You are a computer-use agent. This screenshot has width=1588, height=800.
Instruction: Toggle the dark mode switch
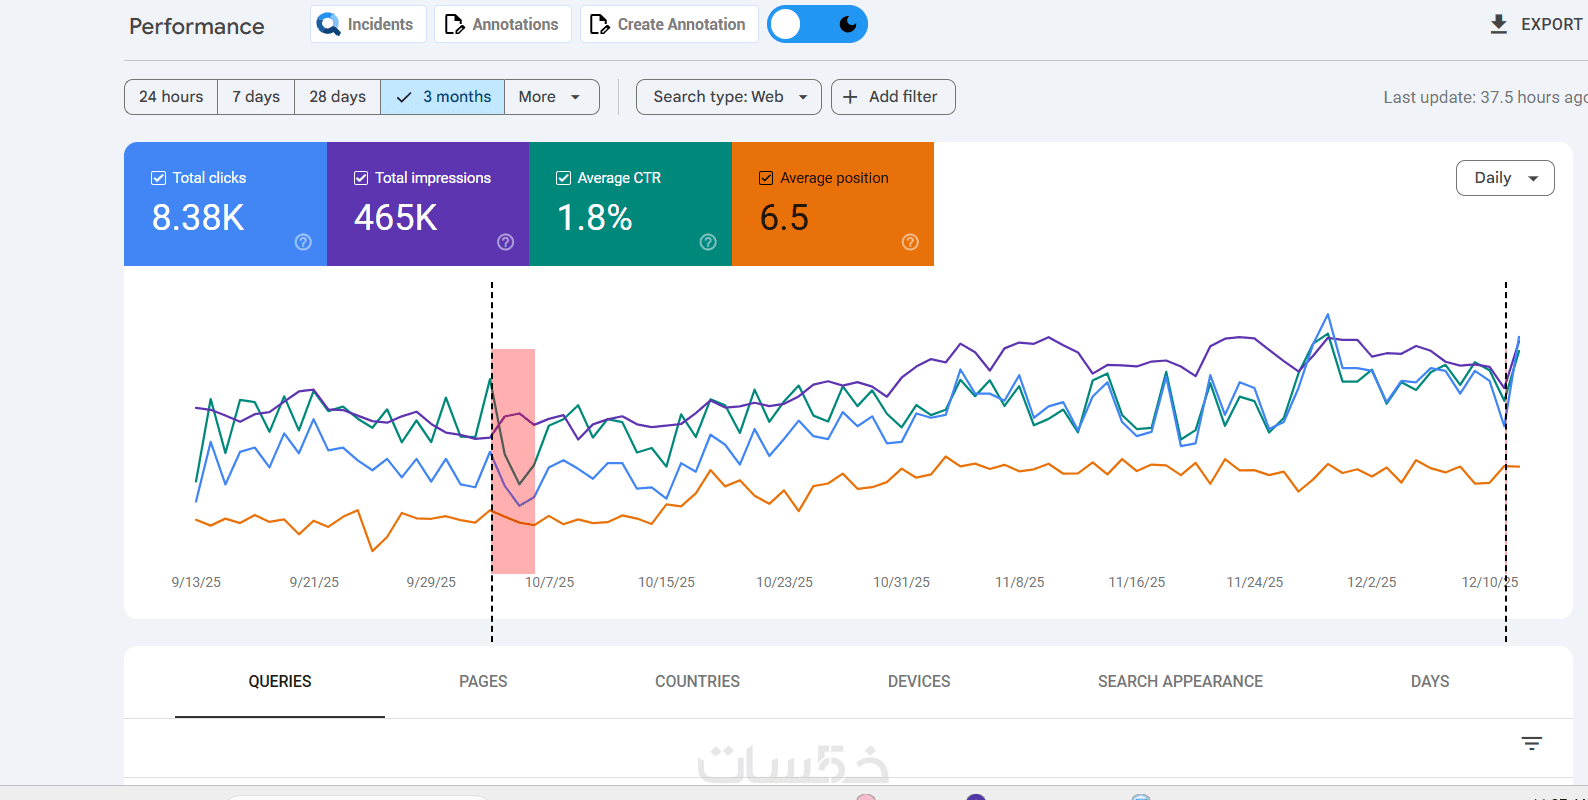(817, 24)
